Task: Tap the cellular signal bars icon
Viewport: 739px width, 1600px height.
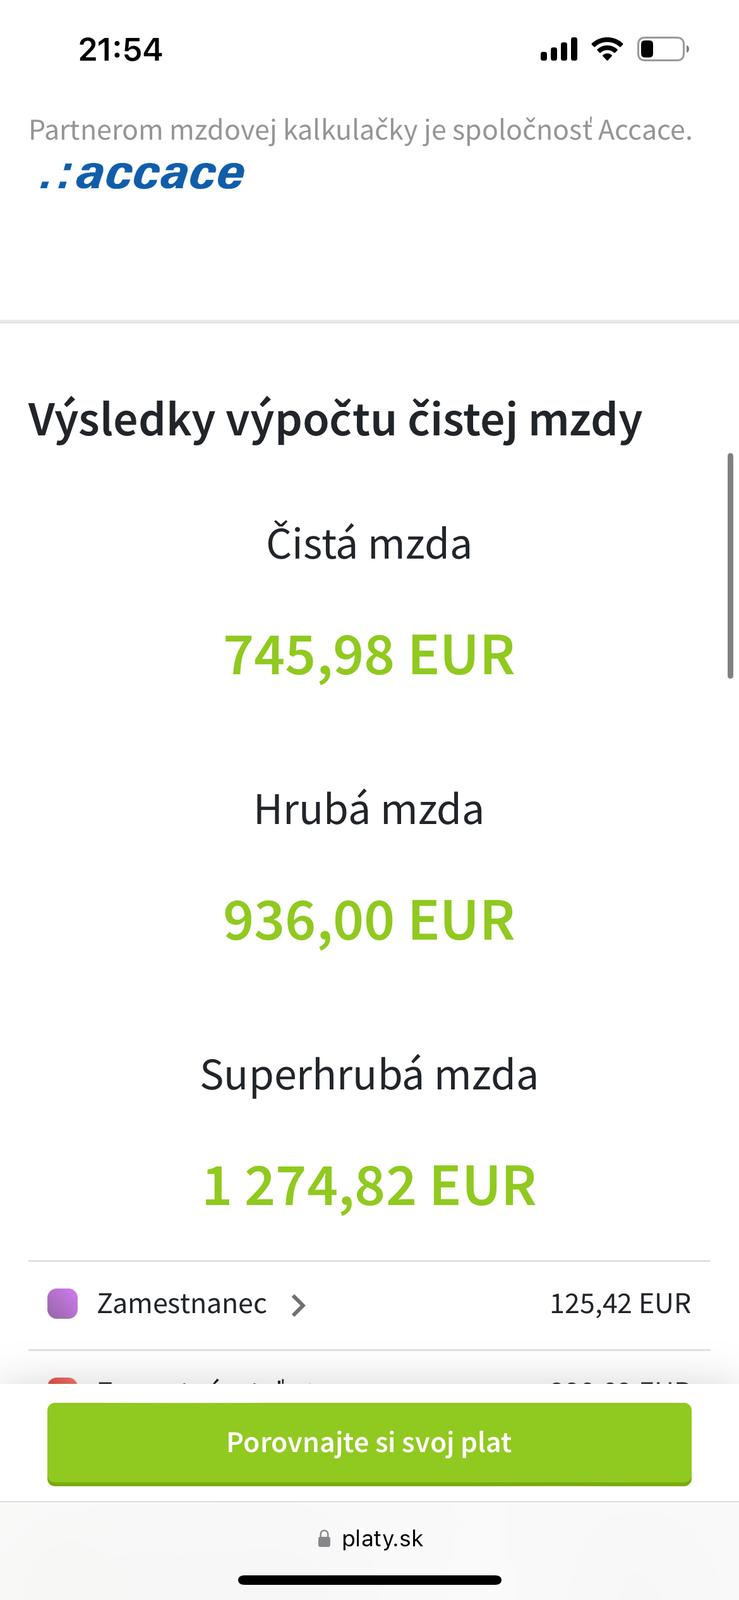Action: (559, 49)
